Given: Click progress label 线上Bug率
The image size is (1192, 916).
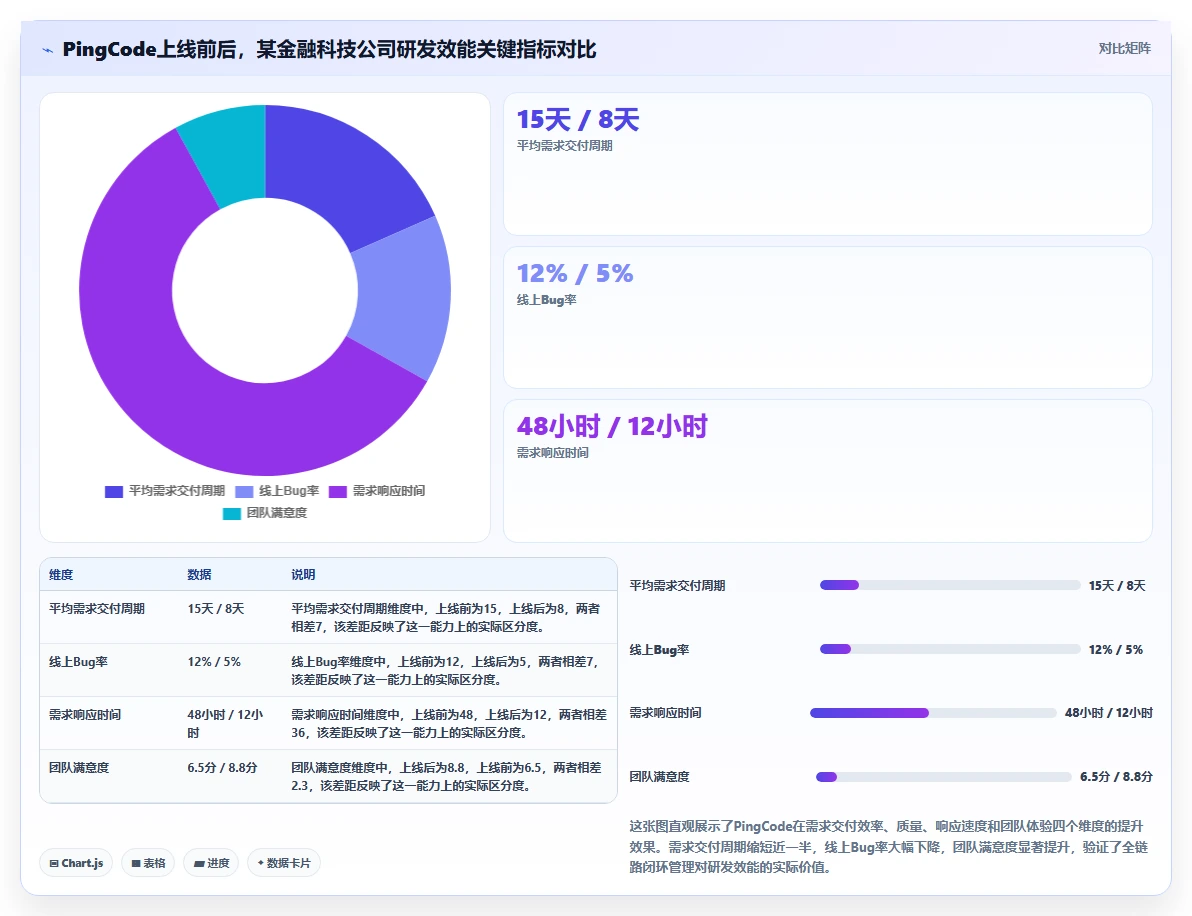Looking at the screenshot, I should (659, 650).
